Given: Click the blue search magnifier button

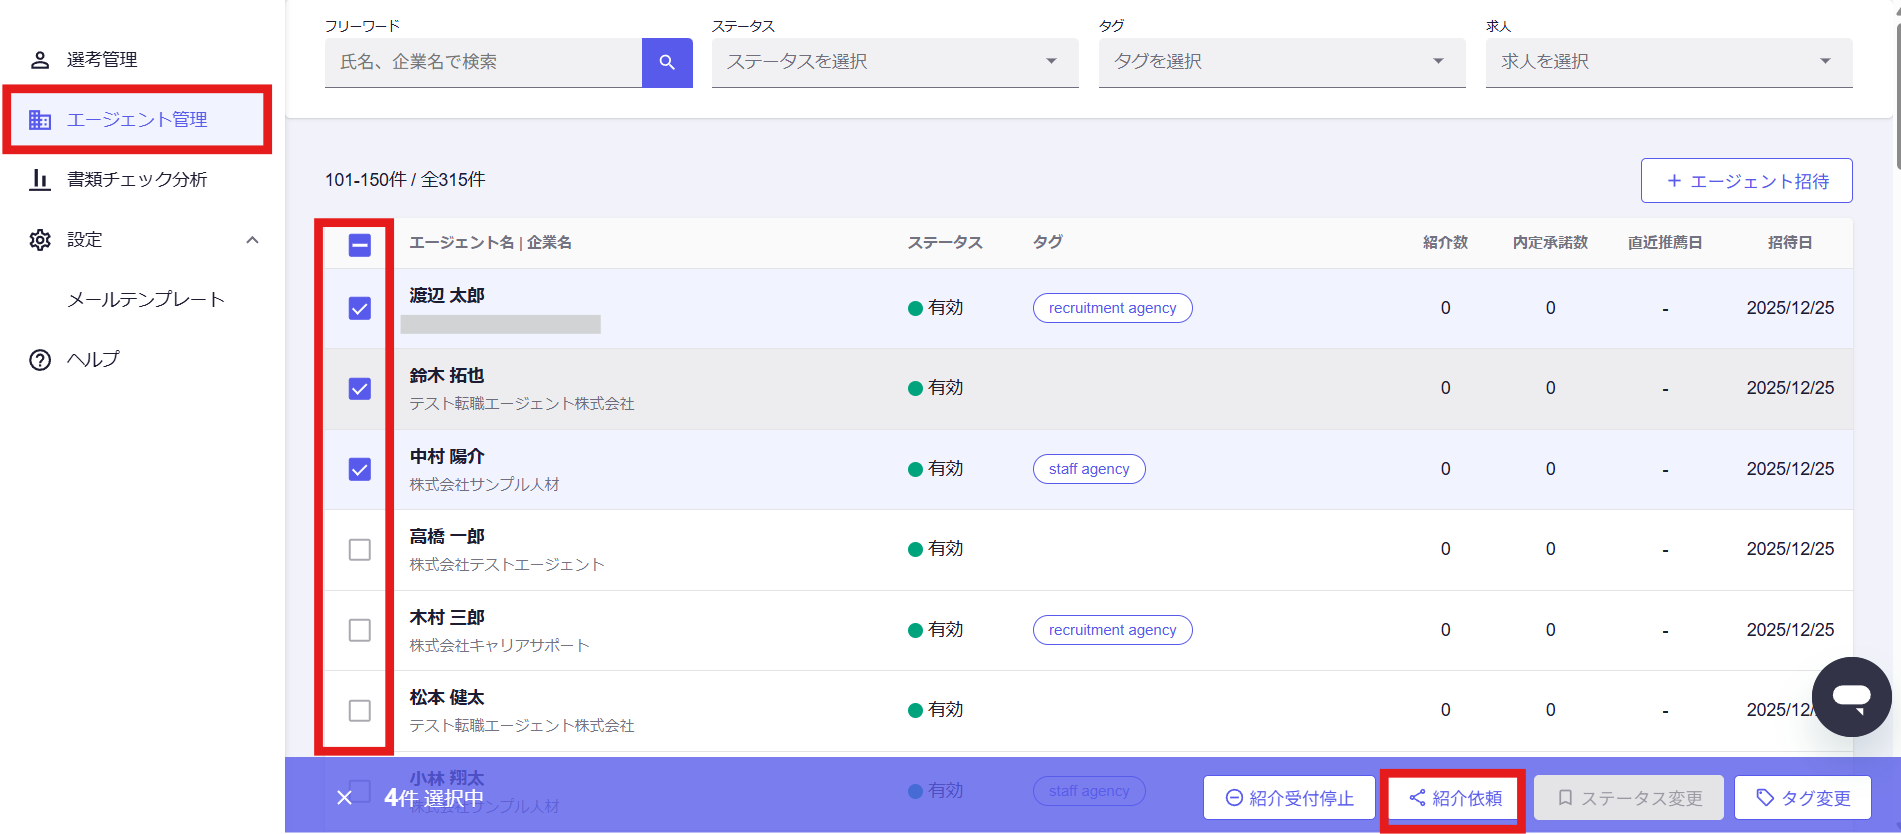Looking at the screenshot, I should click(x=667, y=62).
